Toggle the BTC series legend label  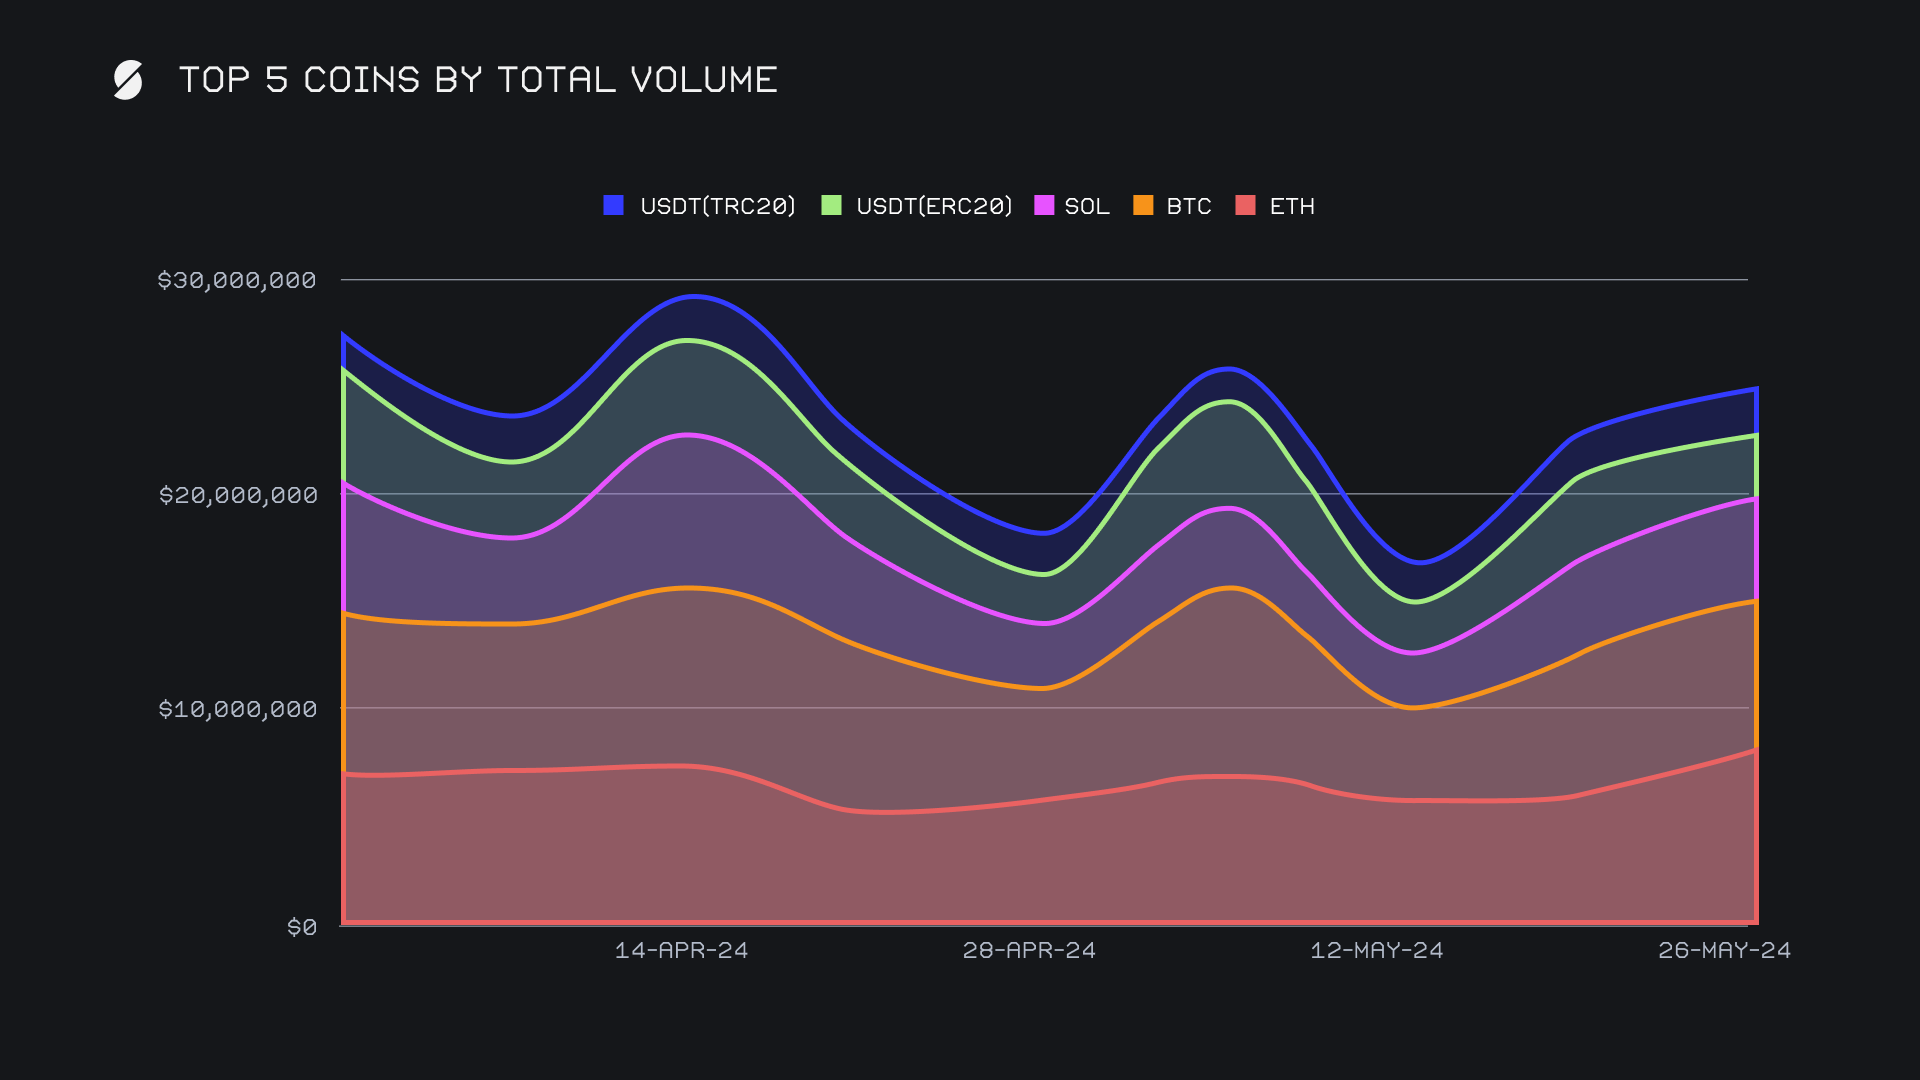point(1189,206)
